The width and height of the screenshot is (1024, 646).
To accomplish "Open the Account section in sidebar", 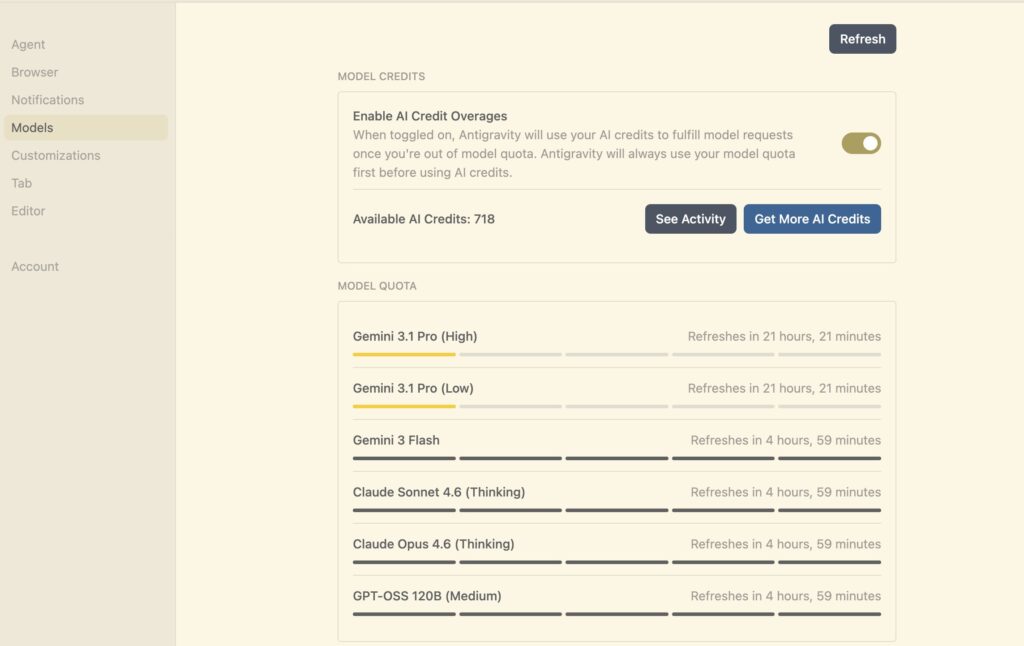I will pyautogui.click(x=35, y=266).
